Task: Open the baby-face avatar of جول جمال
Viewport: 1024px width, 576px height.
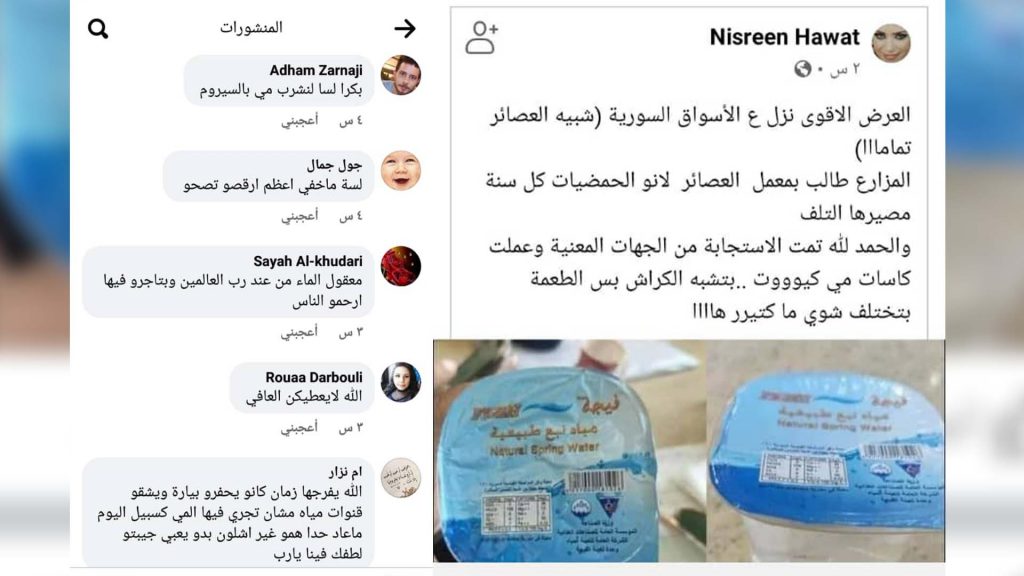Action: (400, 171)
